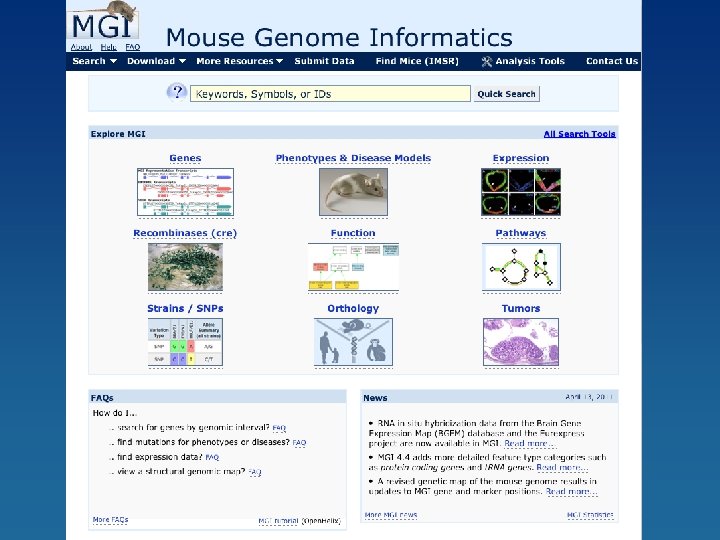The image size is (720, 540).
Task: Open the Function diagram thumbnail
Action: pos(353,267)
